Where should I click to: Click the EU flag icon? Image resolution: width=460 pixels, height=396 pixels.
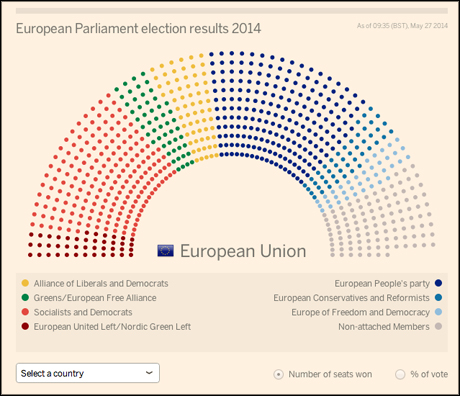165,251
